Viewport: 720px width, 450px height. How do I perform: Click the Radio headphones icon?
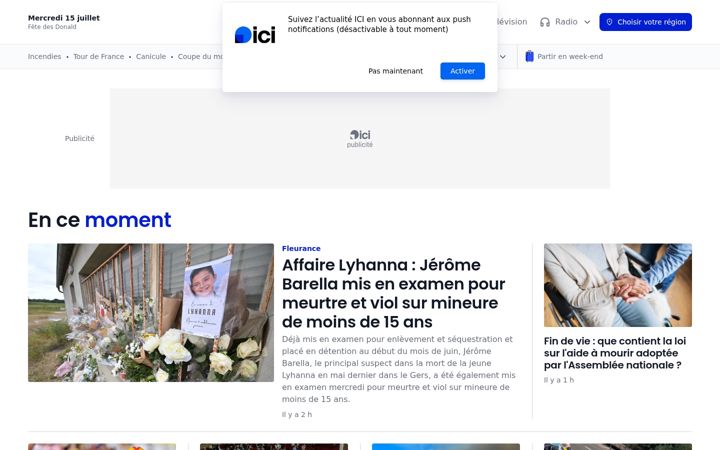(x=545, y=22)
